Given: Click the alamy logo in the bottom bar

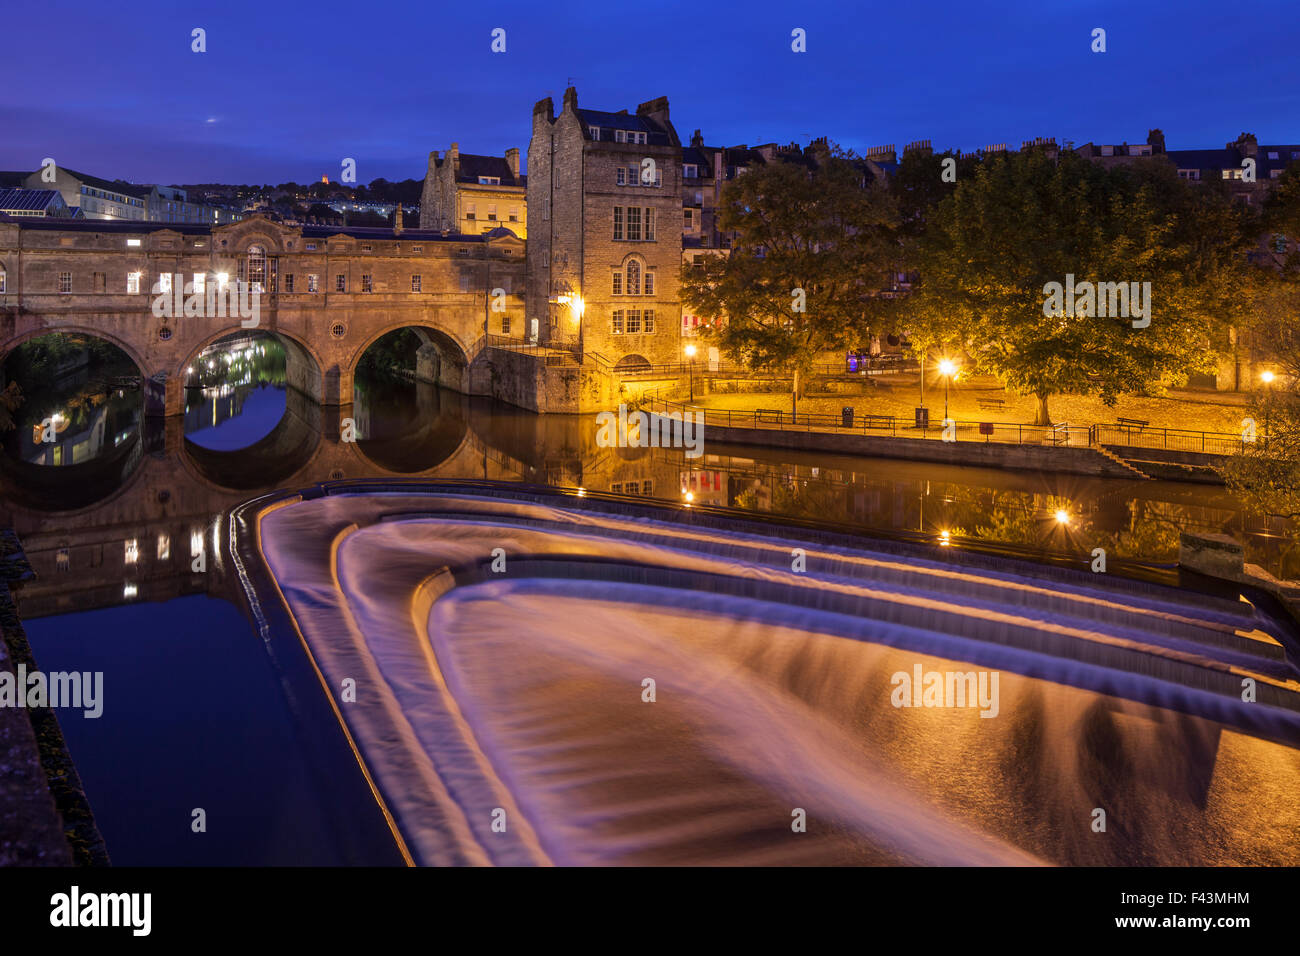Looking at the screenshot, I should click(x=101, y=911).
